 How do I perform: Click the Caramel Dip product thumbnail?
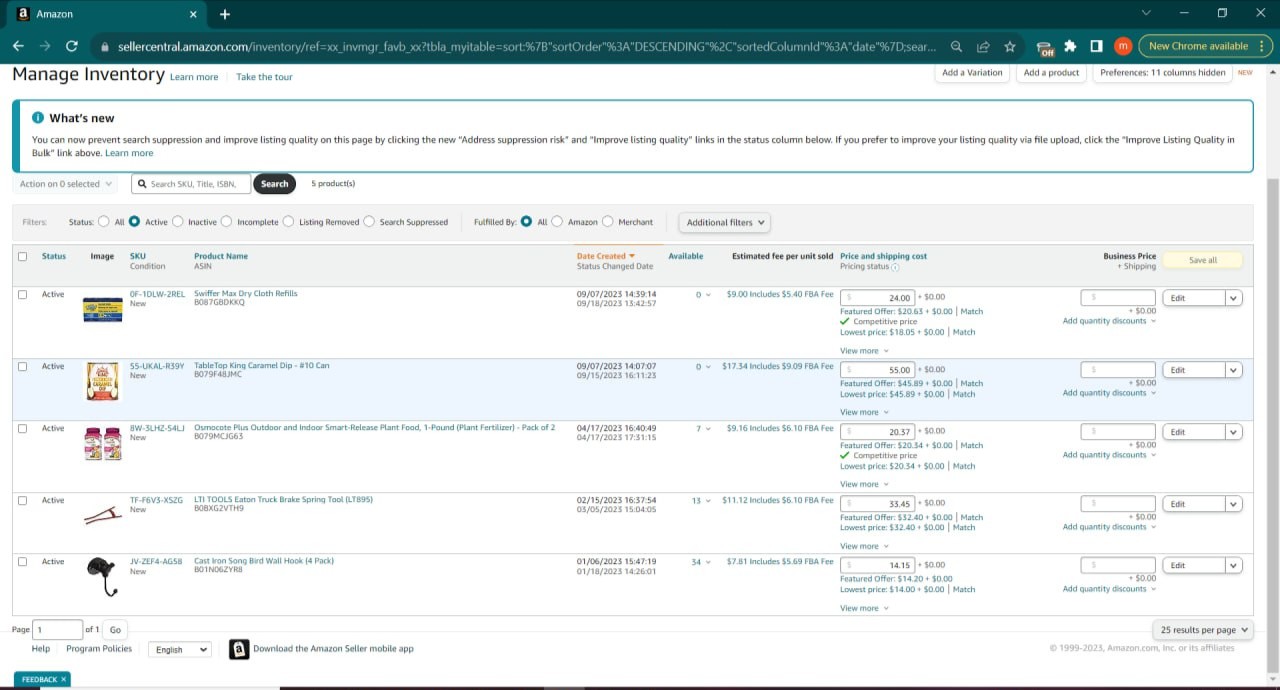[102, 381]
